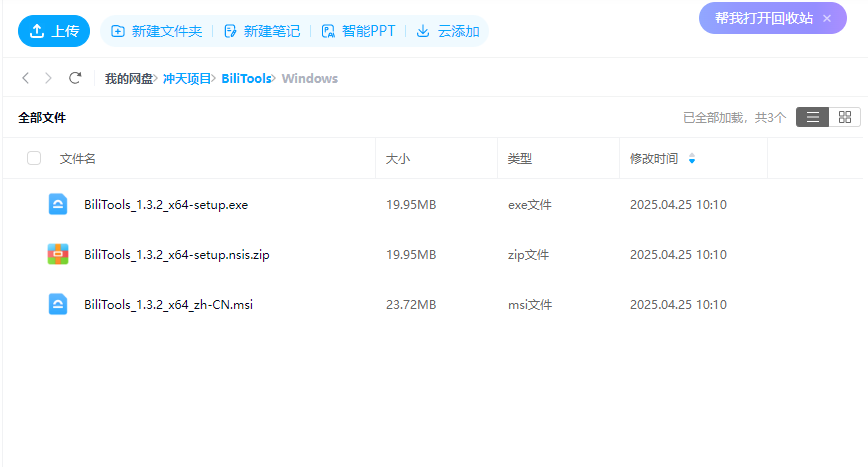Click the msi文件 type cell
Viewport: 868px width, 467px height.
(x=530, y=304)
